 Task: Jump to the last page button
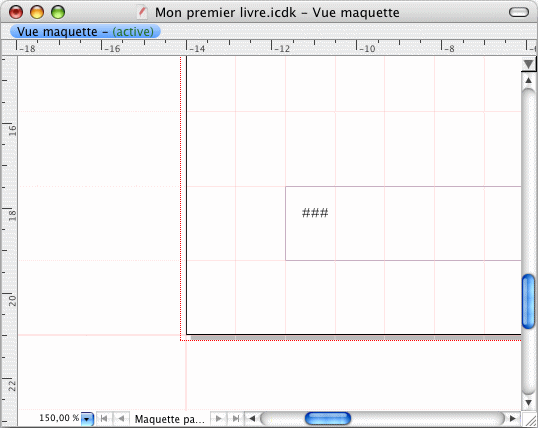tap(236, 418)
